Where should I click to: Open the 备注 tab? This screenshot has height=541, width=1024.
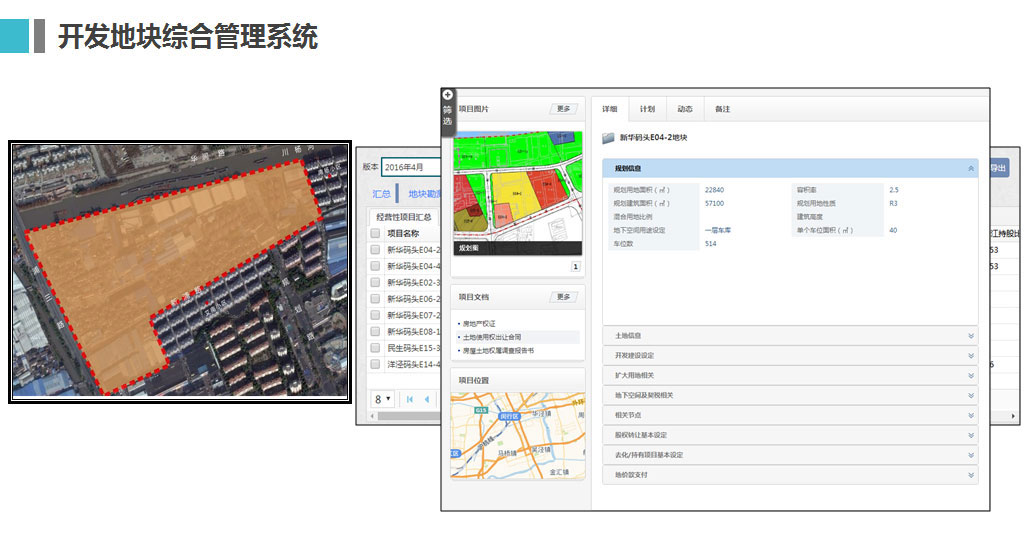click(x=722, y=109)
